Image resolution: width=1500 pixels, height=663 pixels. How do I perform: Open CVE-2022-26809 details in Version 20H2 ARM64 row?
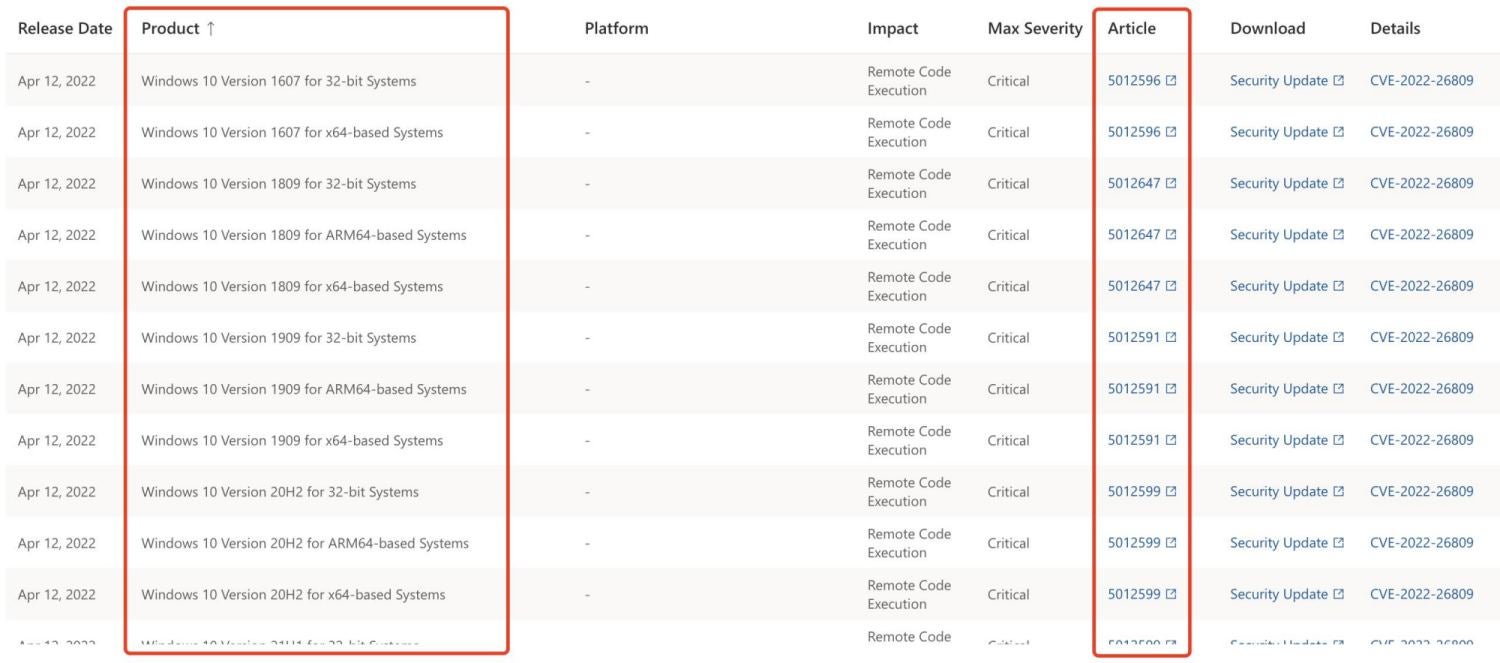[x=1422, y=543]
